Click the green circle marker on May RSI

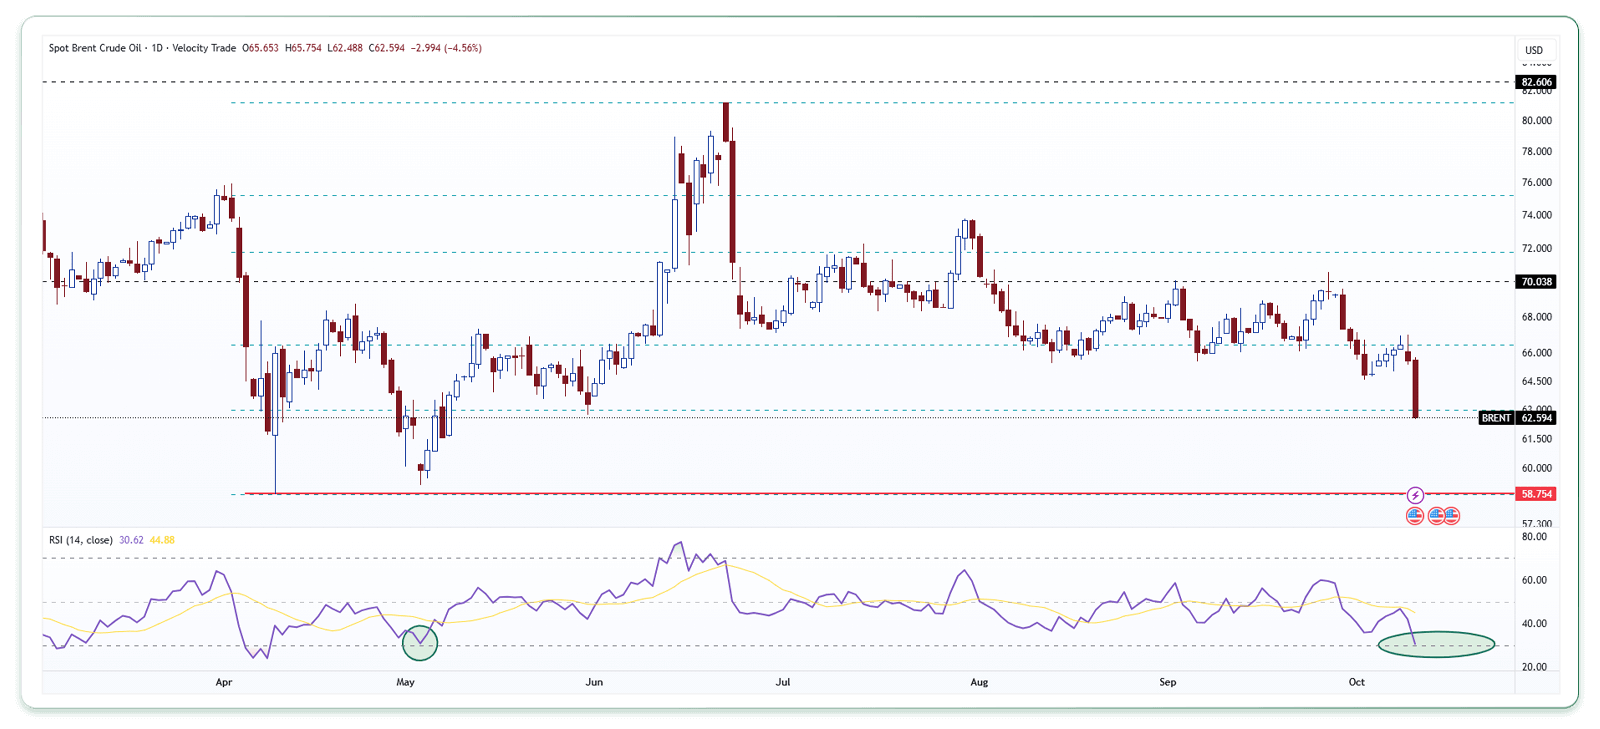(420, 643)
